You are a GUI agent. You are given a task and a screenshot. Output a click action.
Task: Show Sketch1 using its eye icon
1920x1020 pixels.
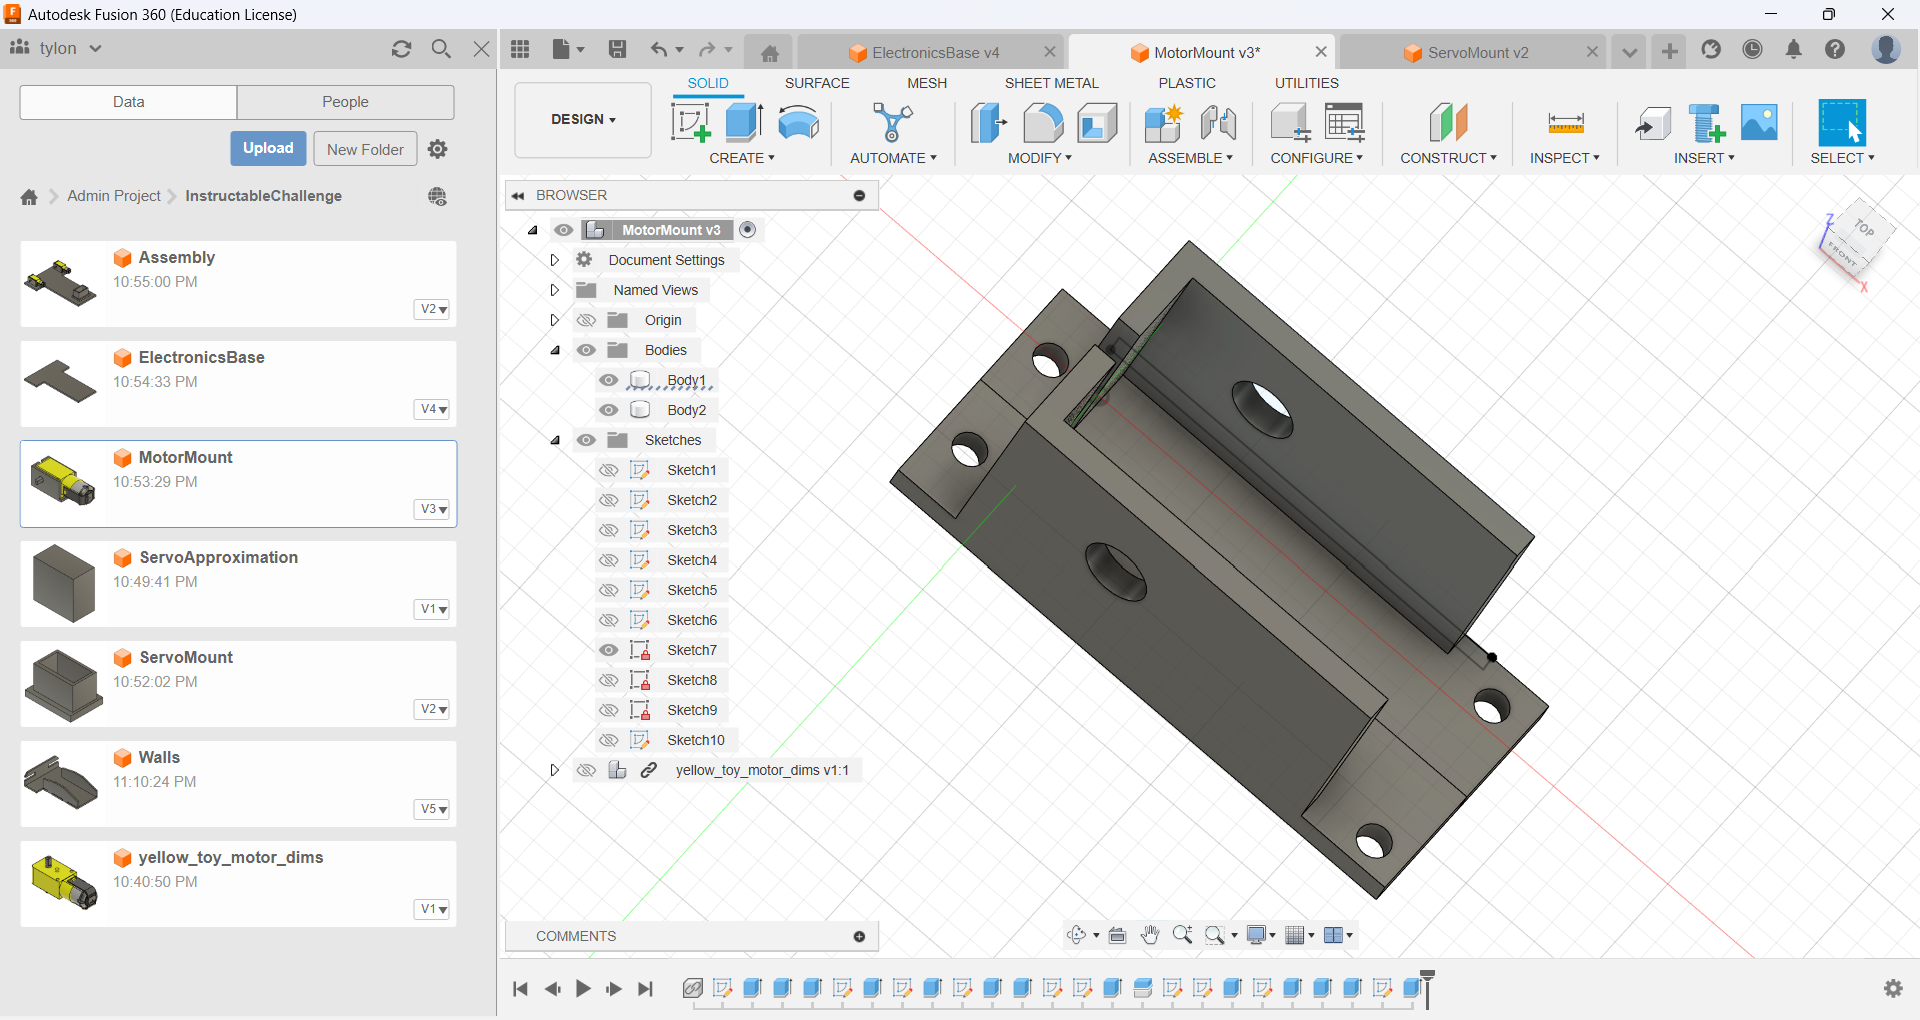coord(608,470)
